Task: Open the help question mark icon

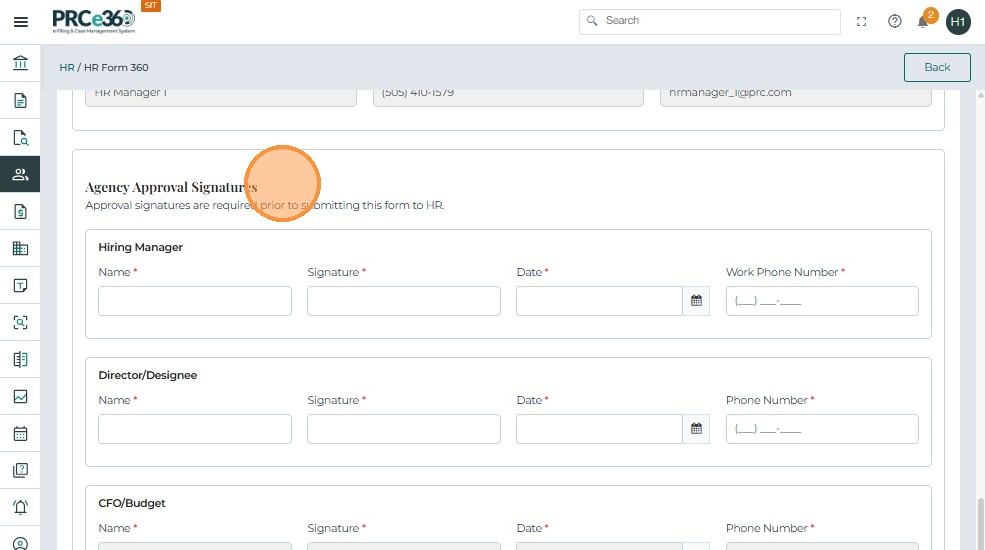Action: click(x=895, y=21)
